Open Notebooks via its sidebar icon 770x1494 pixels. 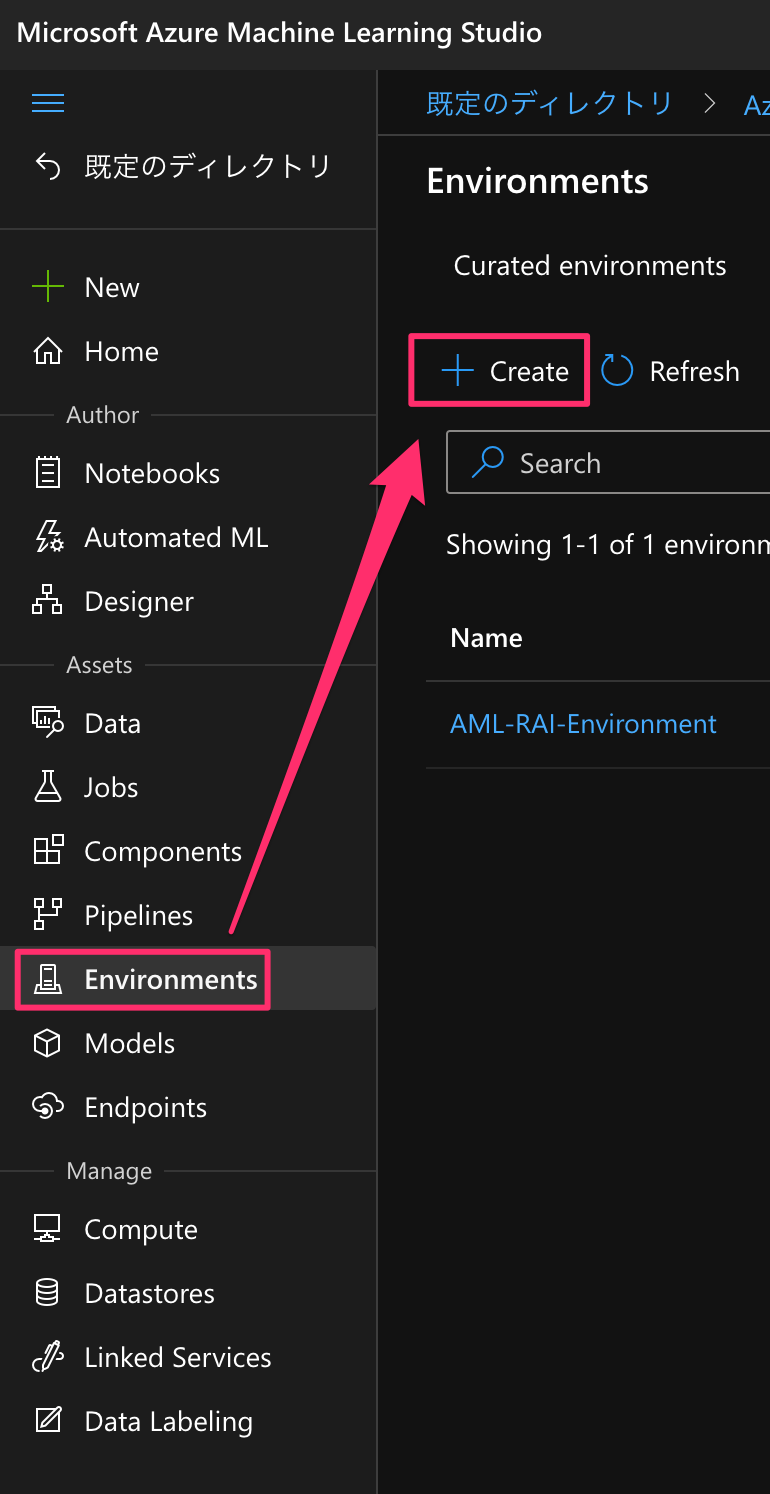click(x=48, y=474)
